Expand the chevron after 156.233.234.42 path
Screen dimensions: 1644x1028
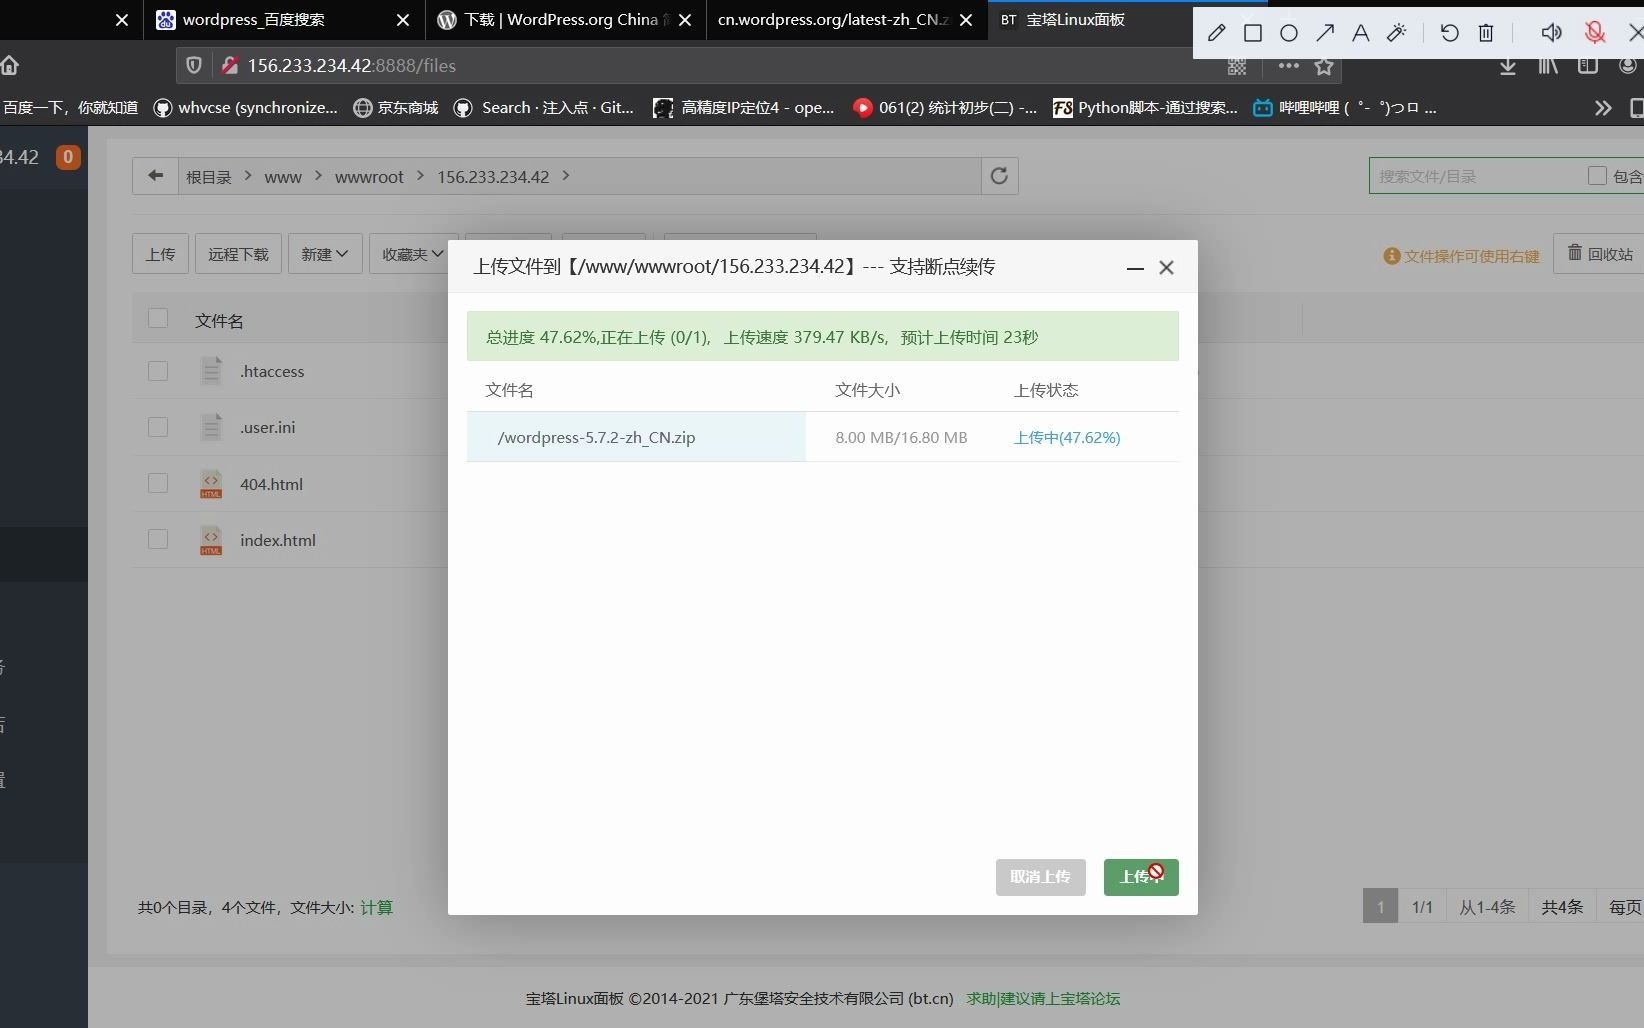566,175
